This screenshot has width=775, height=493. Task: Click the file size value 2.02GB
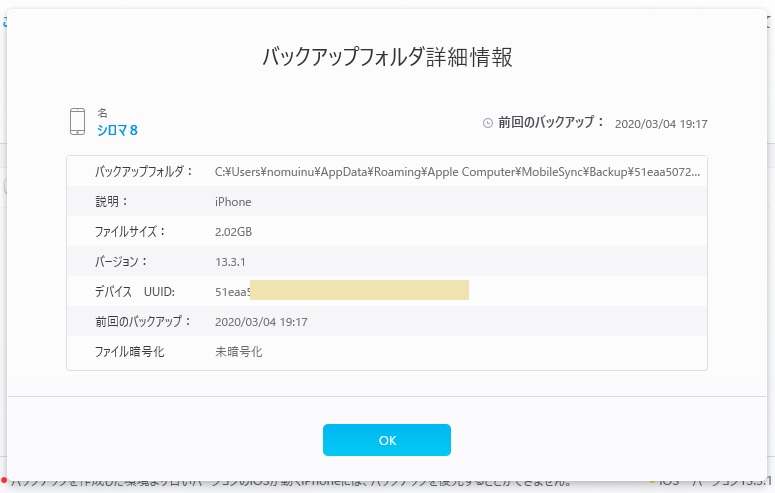(x=233, y=231)
